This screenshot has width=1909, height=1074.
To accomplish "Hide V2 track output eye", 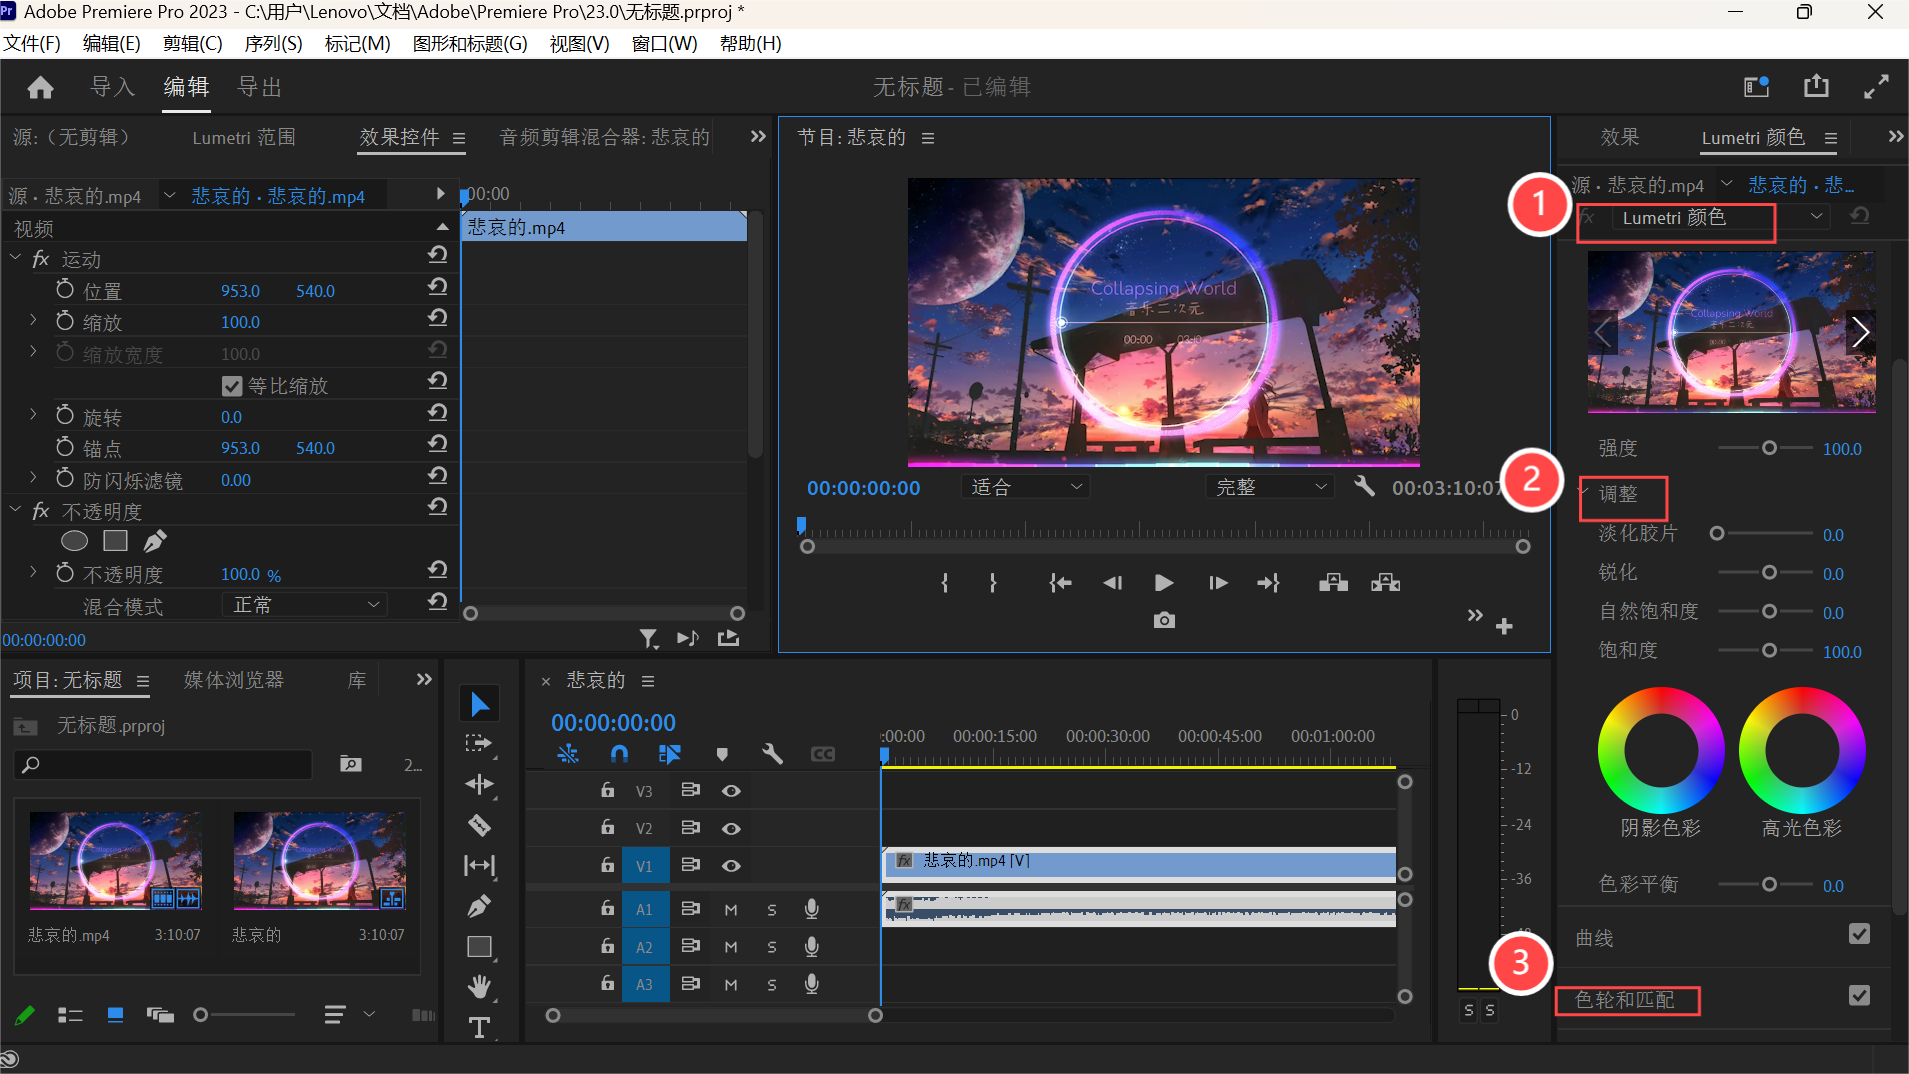I will pos(731,829).
